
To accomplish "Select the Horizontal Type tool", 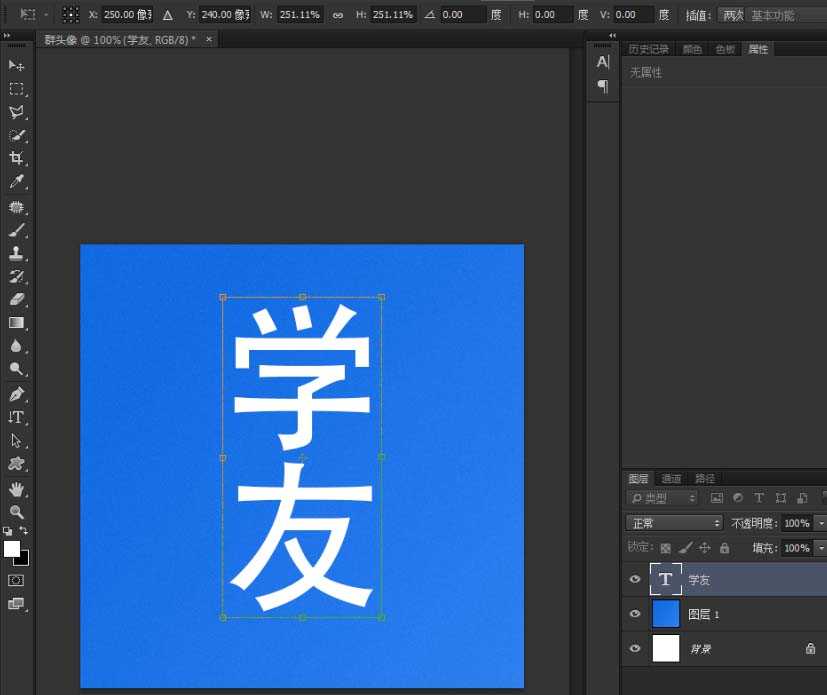I will point(13,418).
